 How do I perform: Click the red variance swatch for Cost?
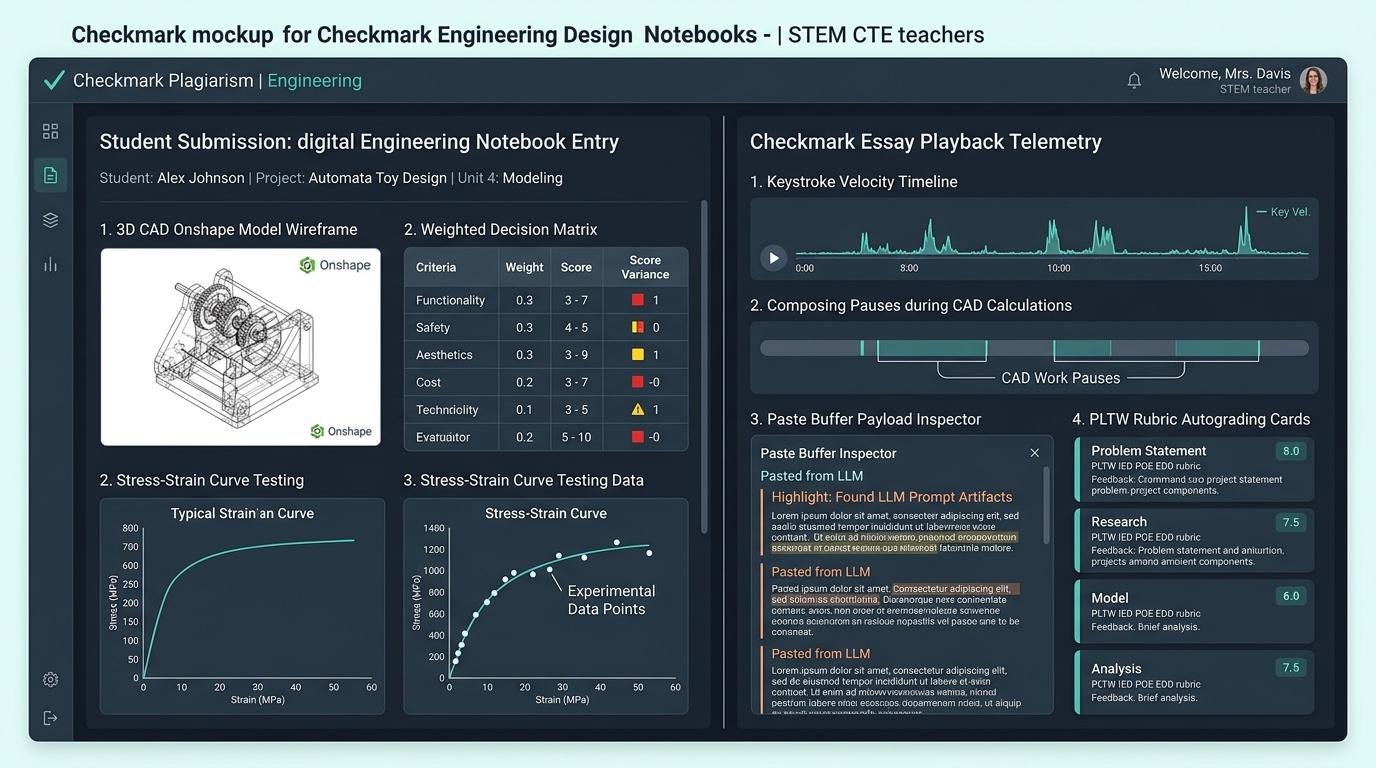coord(638,382)
